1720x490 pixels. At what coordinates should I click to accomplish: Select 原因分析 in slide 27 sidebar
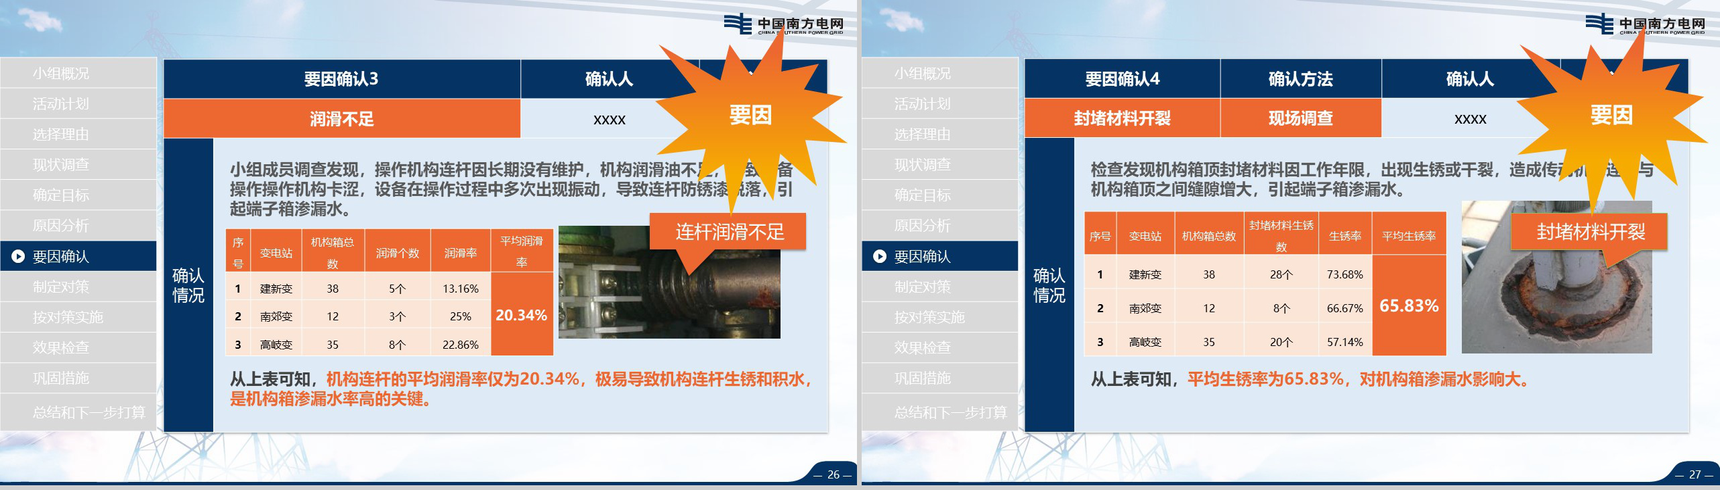pyautogui.click(x=922, y=226)
